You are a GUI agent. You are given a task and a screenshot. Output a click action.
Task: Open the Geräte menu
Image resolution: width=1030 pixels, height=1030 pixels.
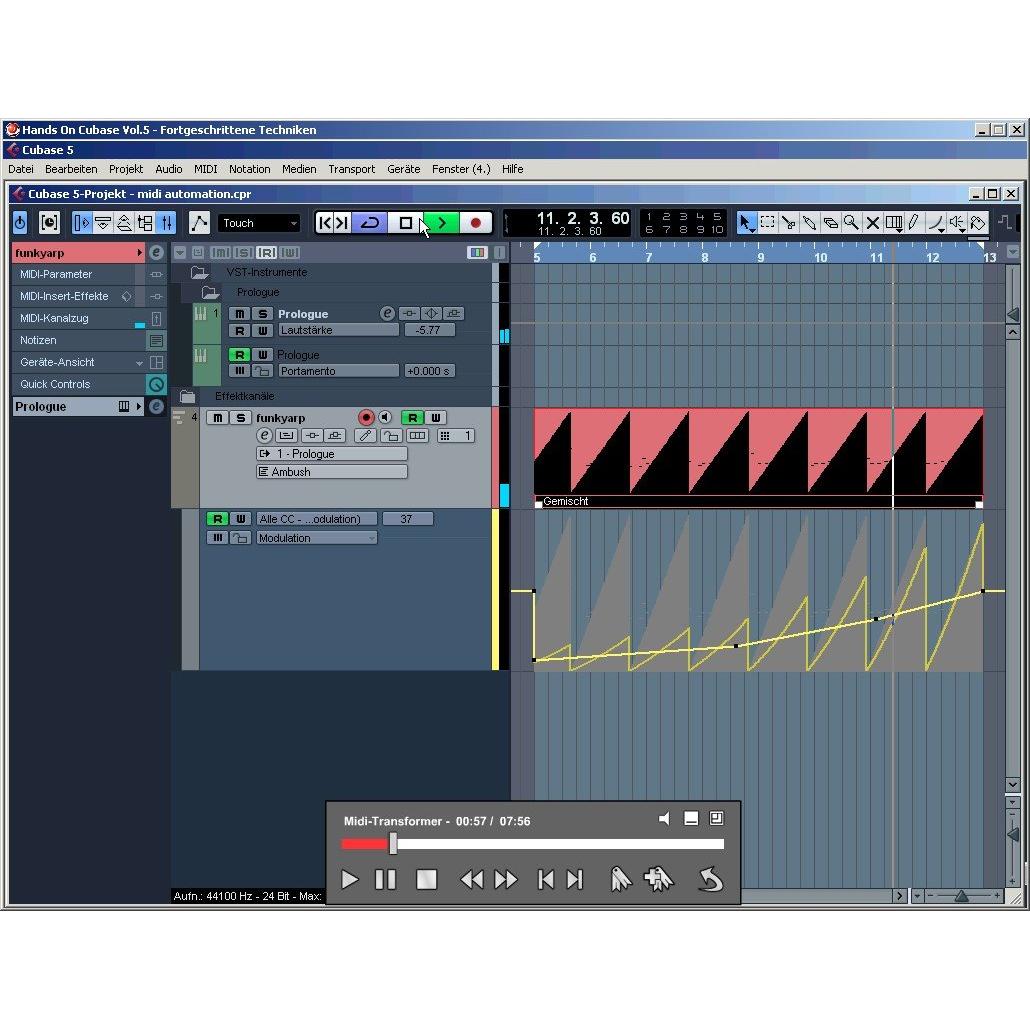[403, 169]
